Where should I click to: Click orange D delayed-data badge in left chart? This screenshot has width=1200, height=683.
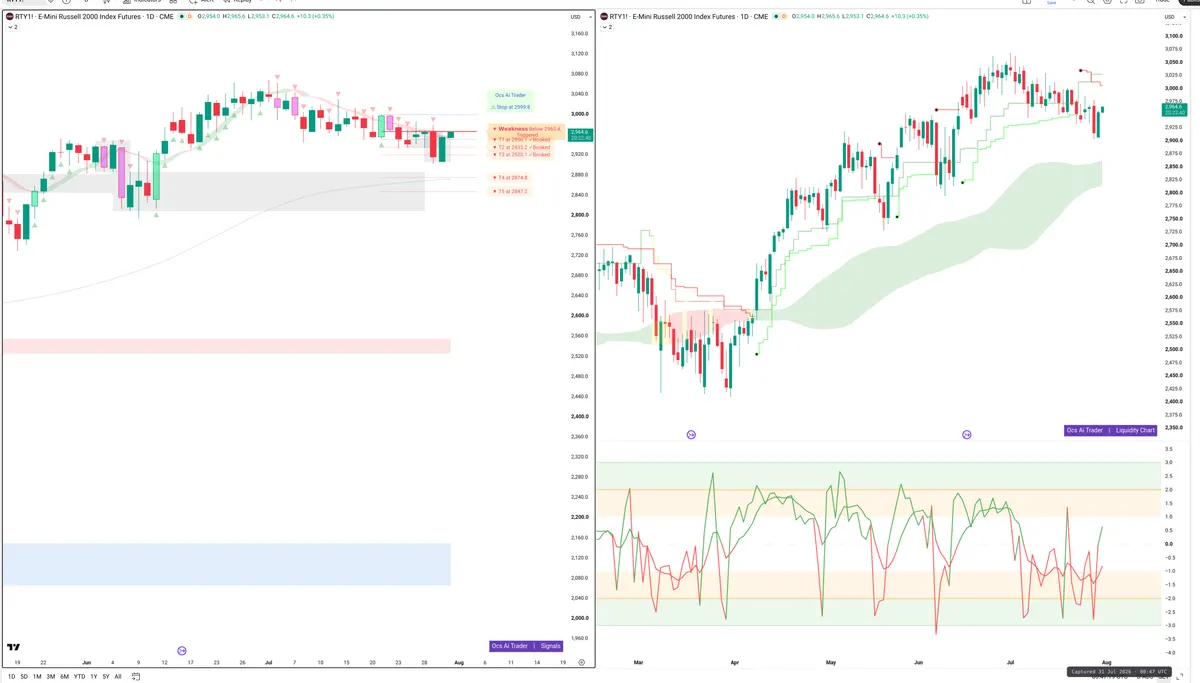(189, 17)
